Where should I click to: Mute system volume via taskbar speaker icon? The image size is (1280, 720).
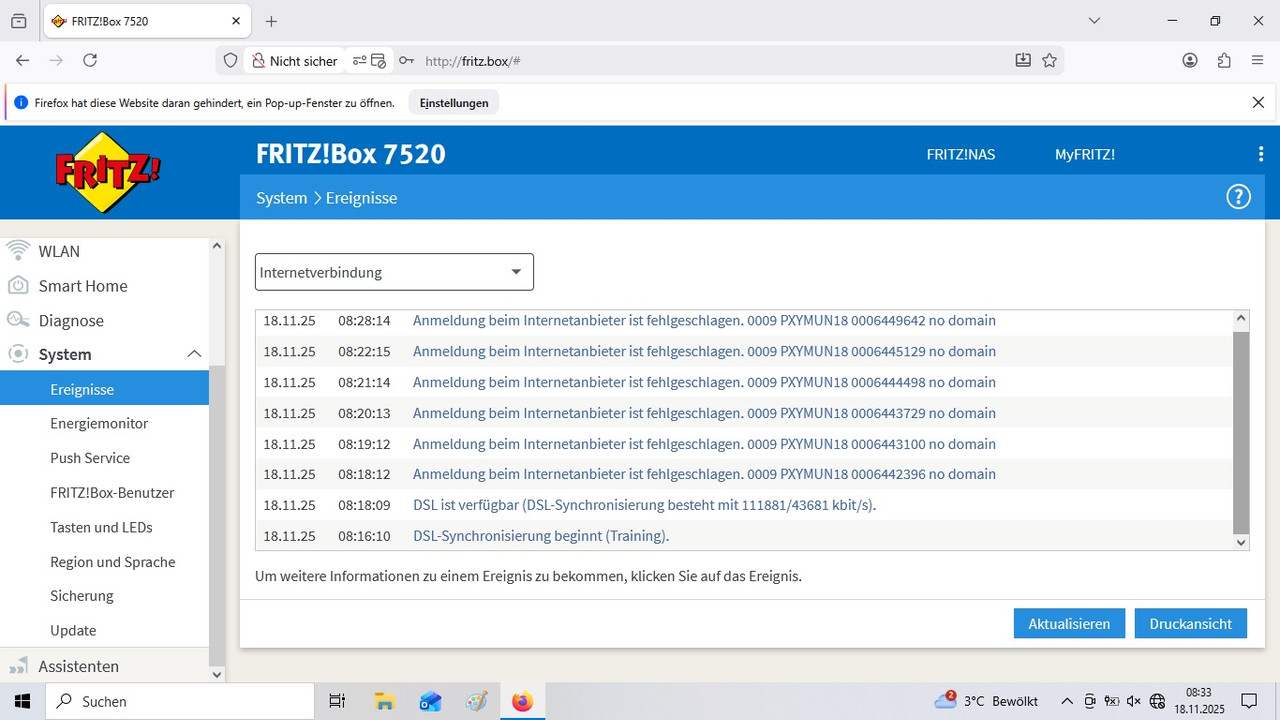coord(1133,701)
